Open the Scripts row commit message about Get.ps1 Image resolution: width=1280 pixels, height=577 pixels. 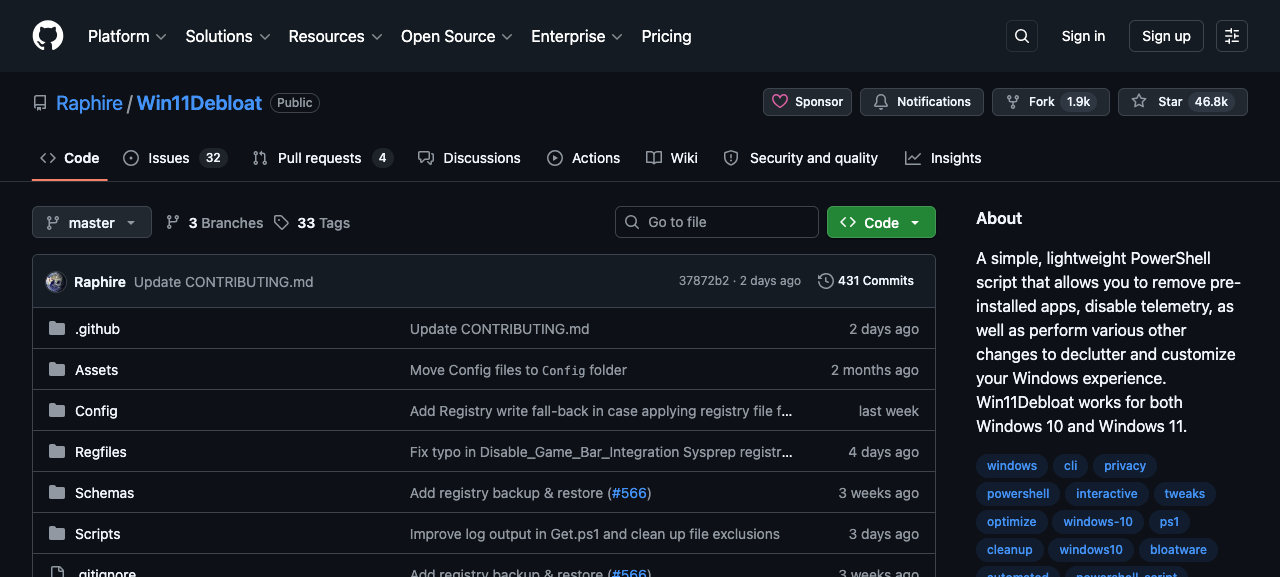595,534
